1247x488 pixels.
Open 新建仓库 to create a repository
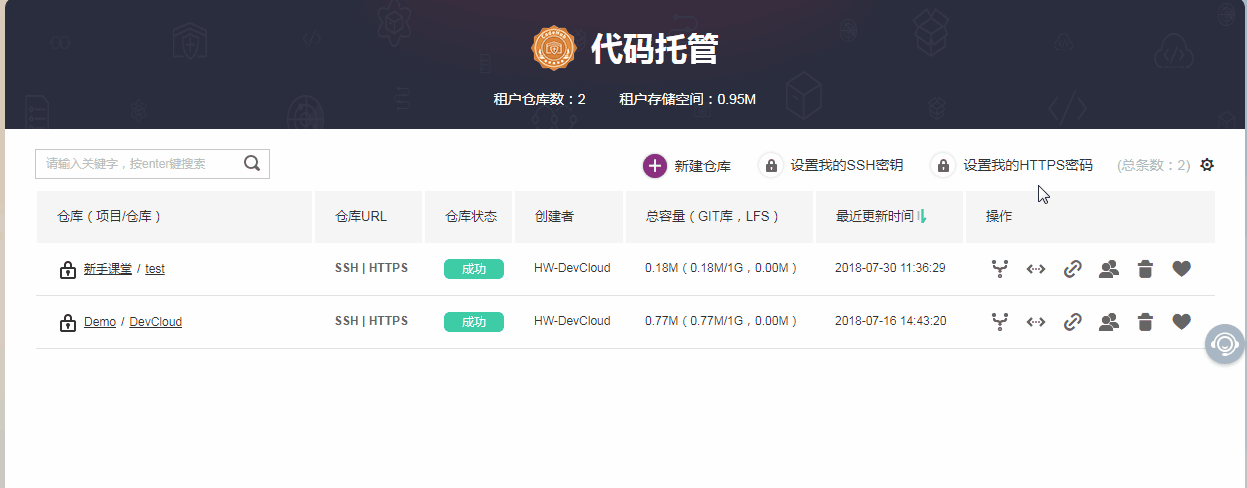click(x=702, y=166)
